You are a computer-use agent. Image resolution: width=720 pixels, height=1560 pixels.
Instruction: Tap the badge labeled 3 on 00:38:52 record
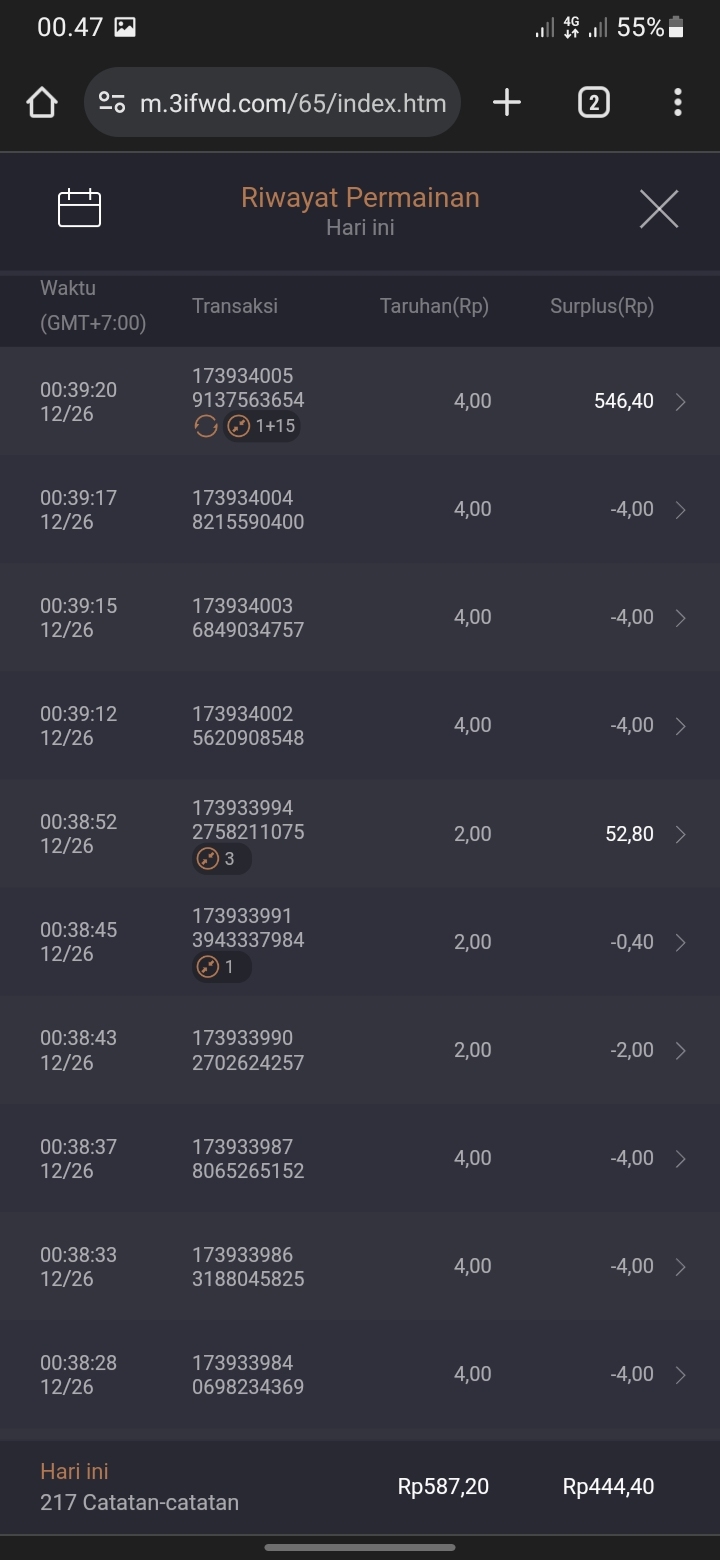click(x=221, y=859)
